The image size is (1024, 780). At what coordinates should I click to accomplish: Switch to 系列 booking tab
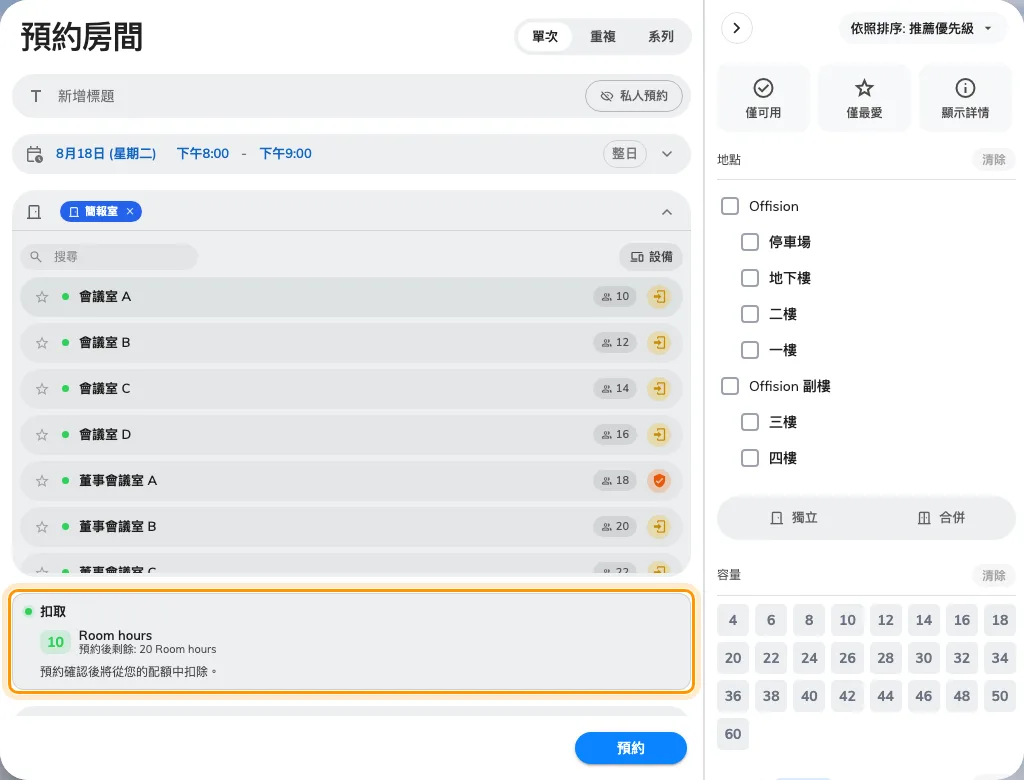(661, 37)
